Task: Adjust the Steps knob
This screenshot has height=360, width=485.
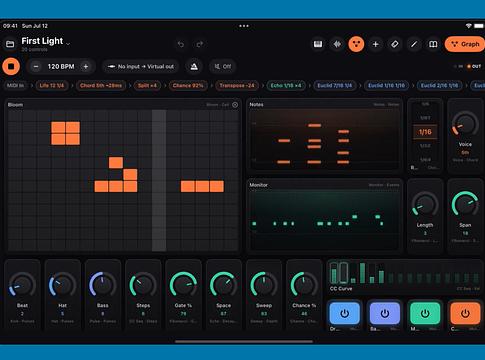Action: (x=143, y=284)
